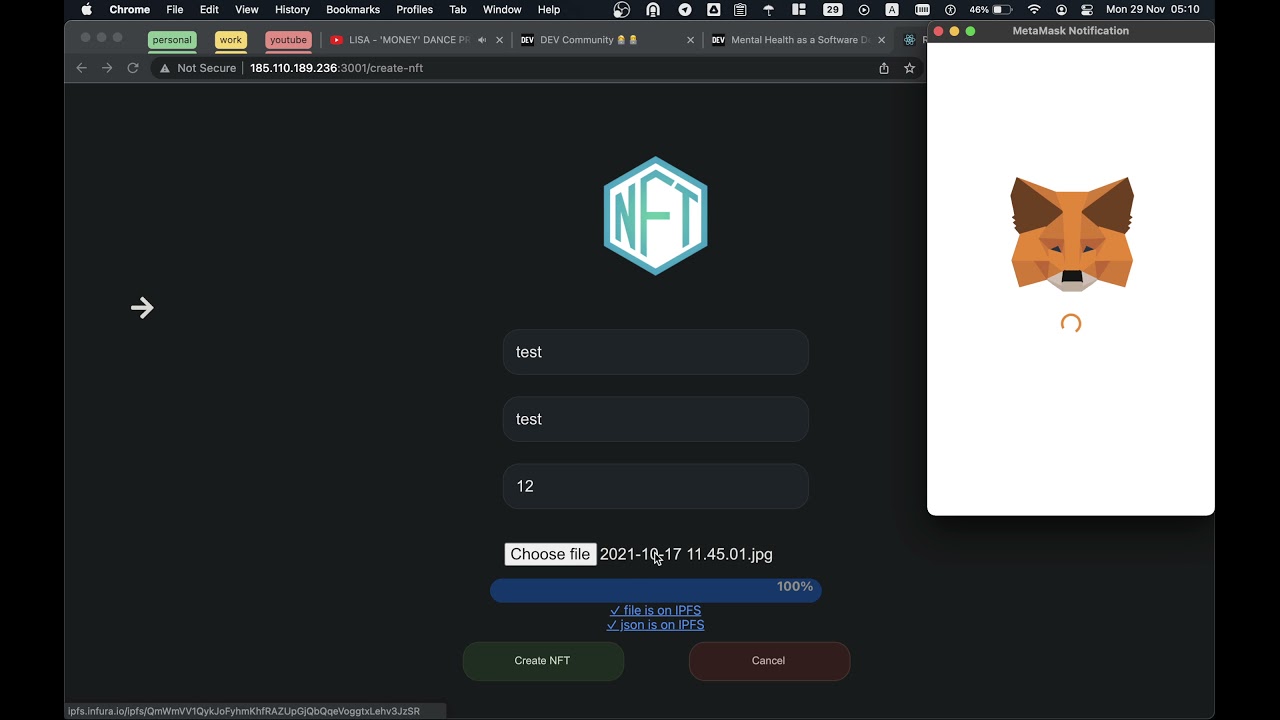Screen dimensions: 1280x720
Task: Bookmark this page with the star icon
Action: 910,68
